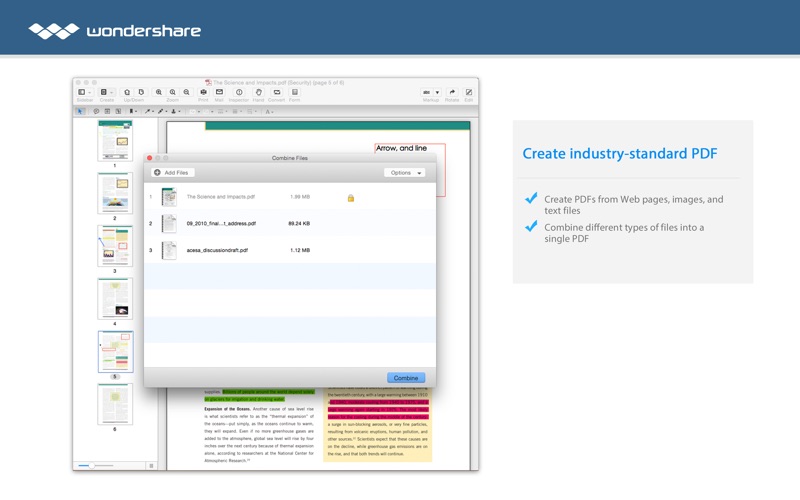This screenshot has width=800, height=500.
Task: Select the text callout tool
Action: (118, 111)
